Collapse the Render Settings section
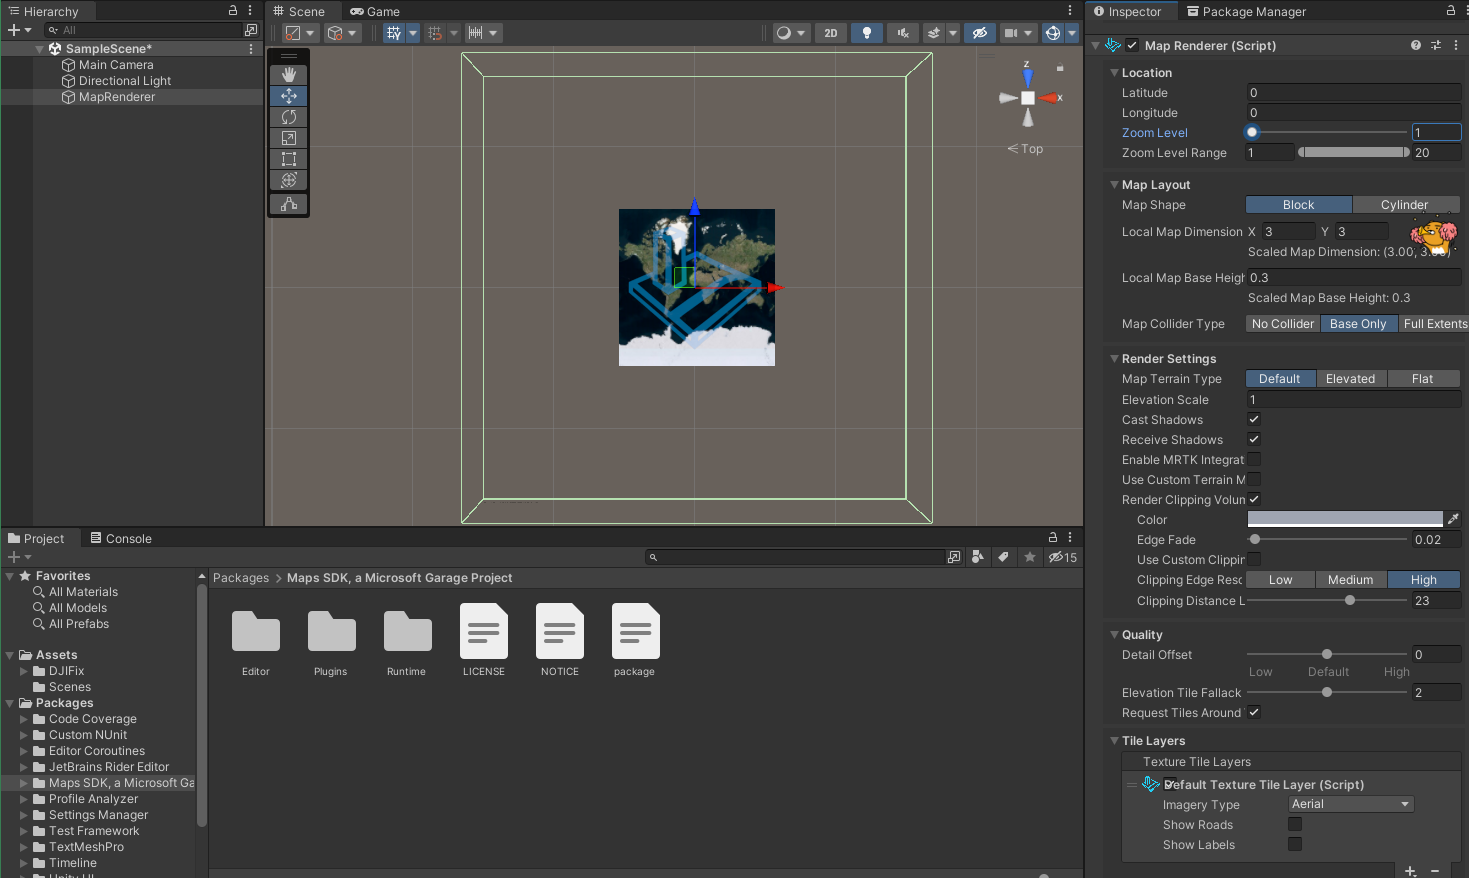Image resolution: width=1469 pixels, height=878 pixels. [x=1114, y=359]
